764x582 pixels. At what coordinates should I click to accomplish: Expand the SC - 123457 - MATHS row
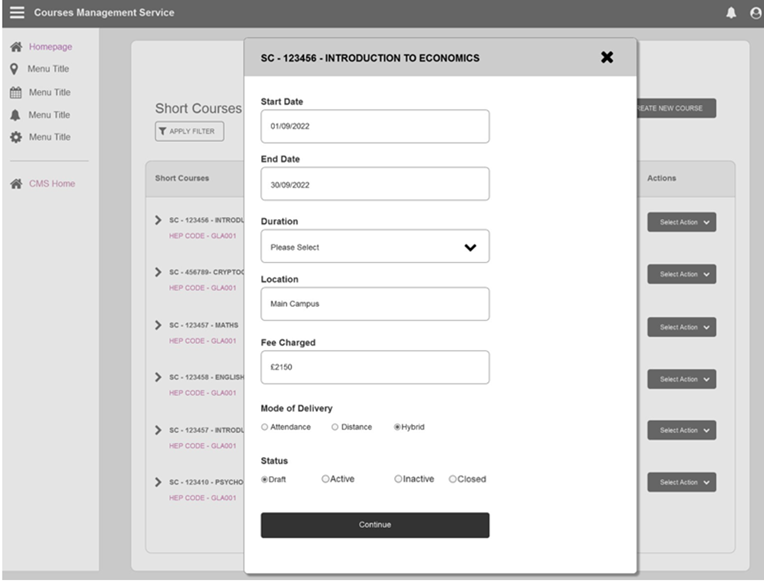[x=158, y=324]
